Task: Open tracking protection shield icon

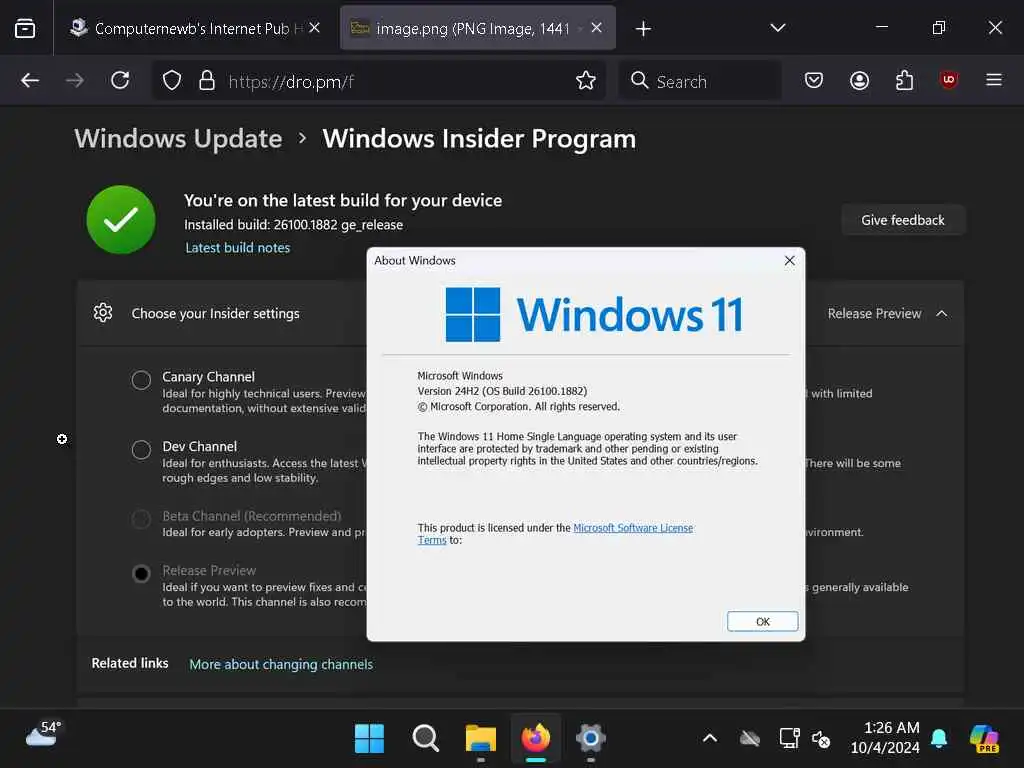Action: (x=172, y=80)
